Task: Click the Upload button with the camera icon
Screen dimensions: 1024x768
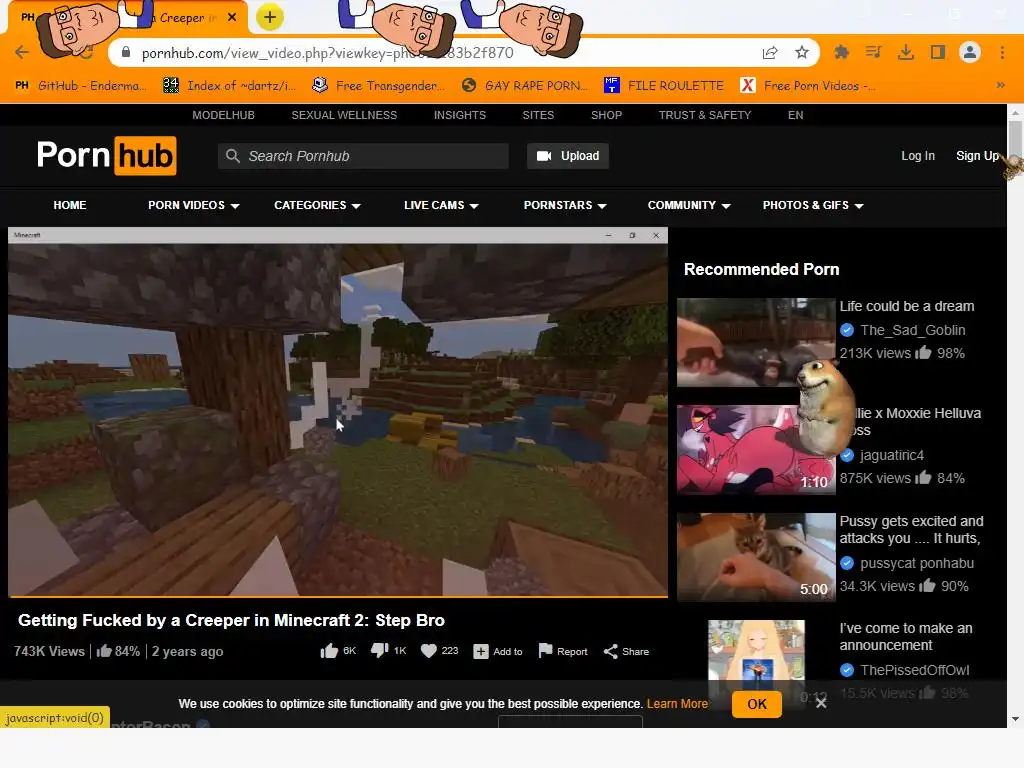Action: coord(568,156)
